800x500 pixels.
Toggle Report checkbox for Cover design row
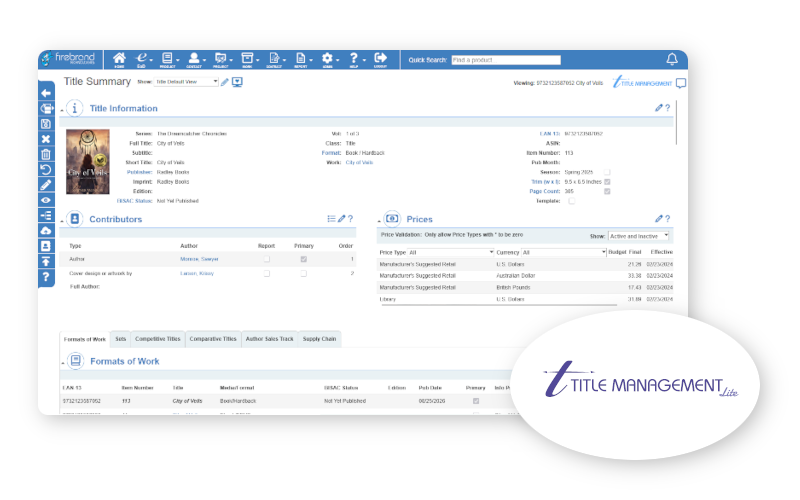pos(267,273)
